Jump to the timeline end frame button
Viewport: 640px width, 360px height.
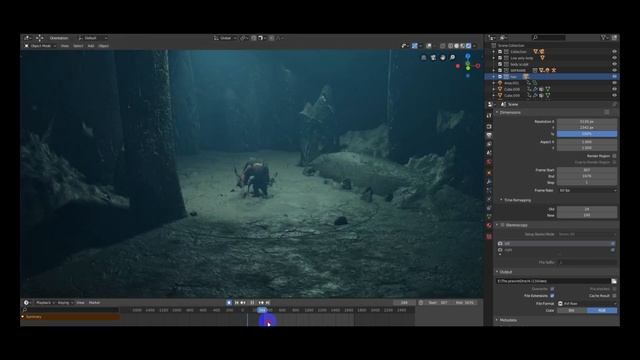coord(268,302)
